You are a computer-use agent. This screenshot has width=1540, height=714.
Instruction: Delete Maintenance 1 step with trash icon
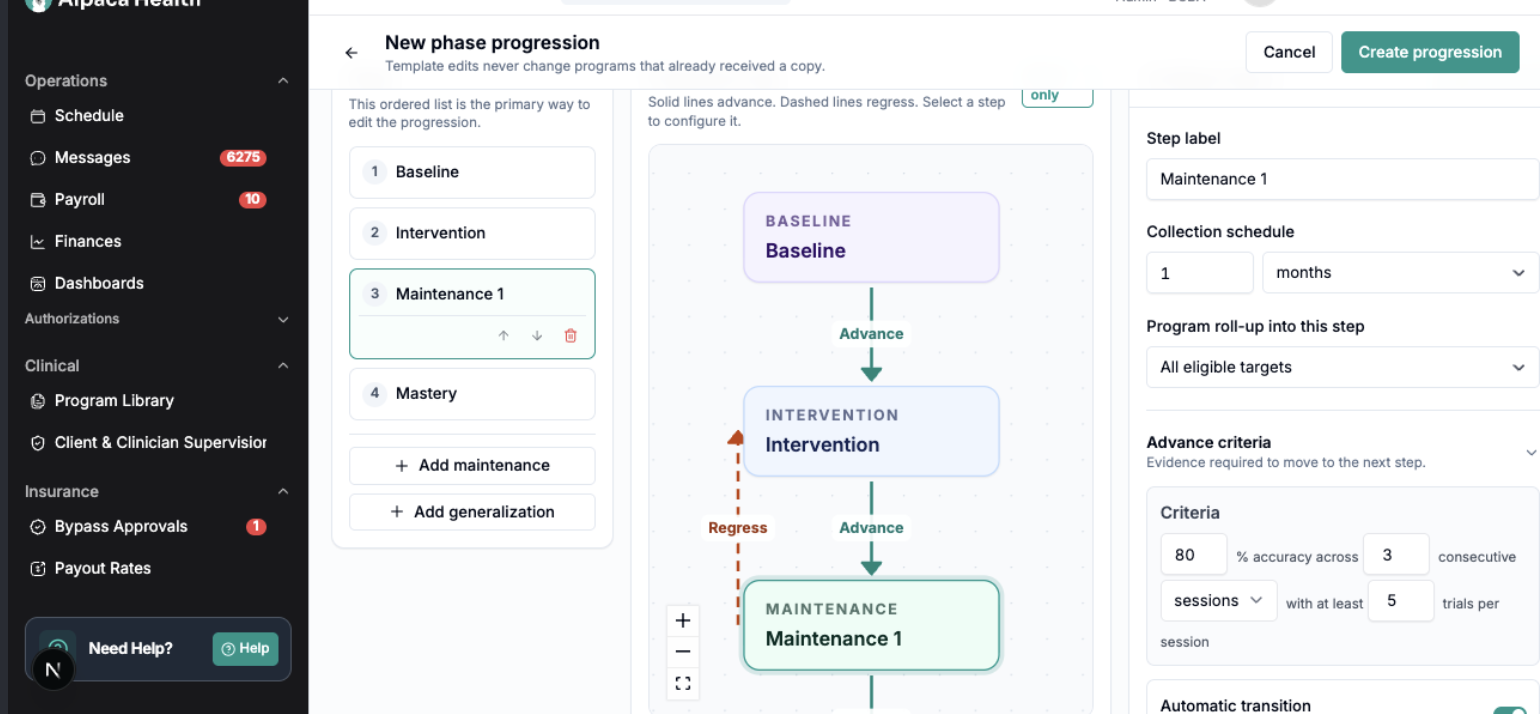[x=571, y=336]
